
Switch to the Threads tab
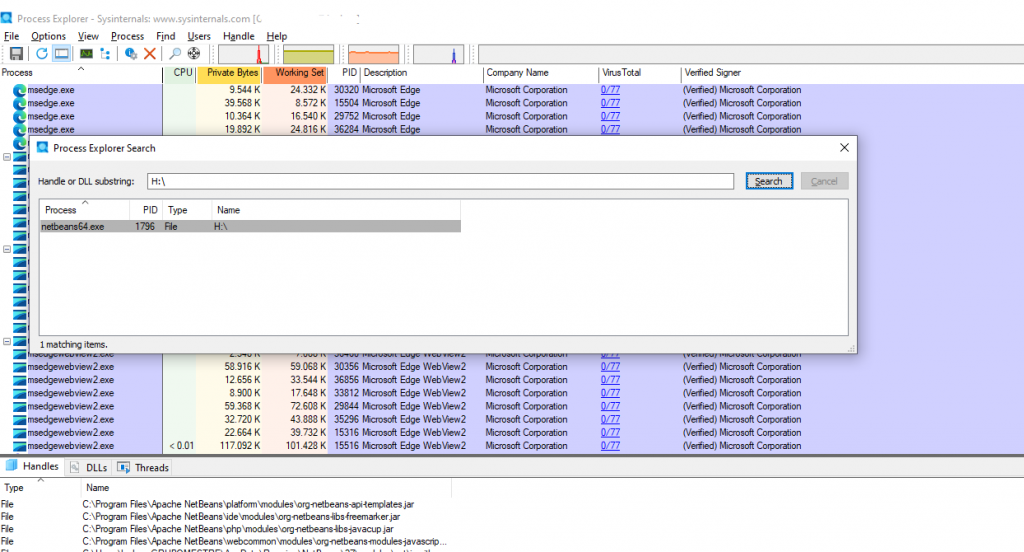144,467
